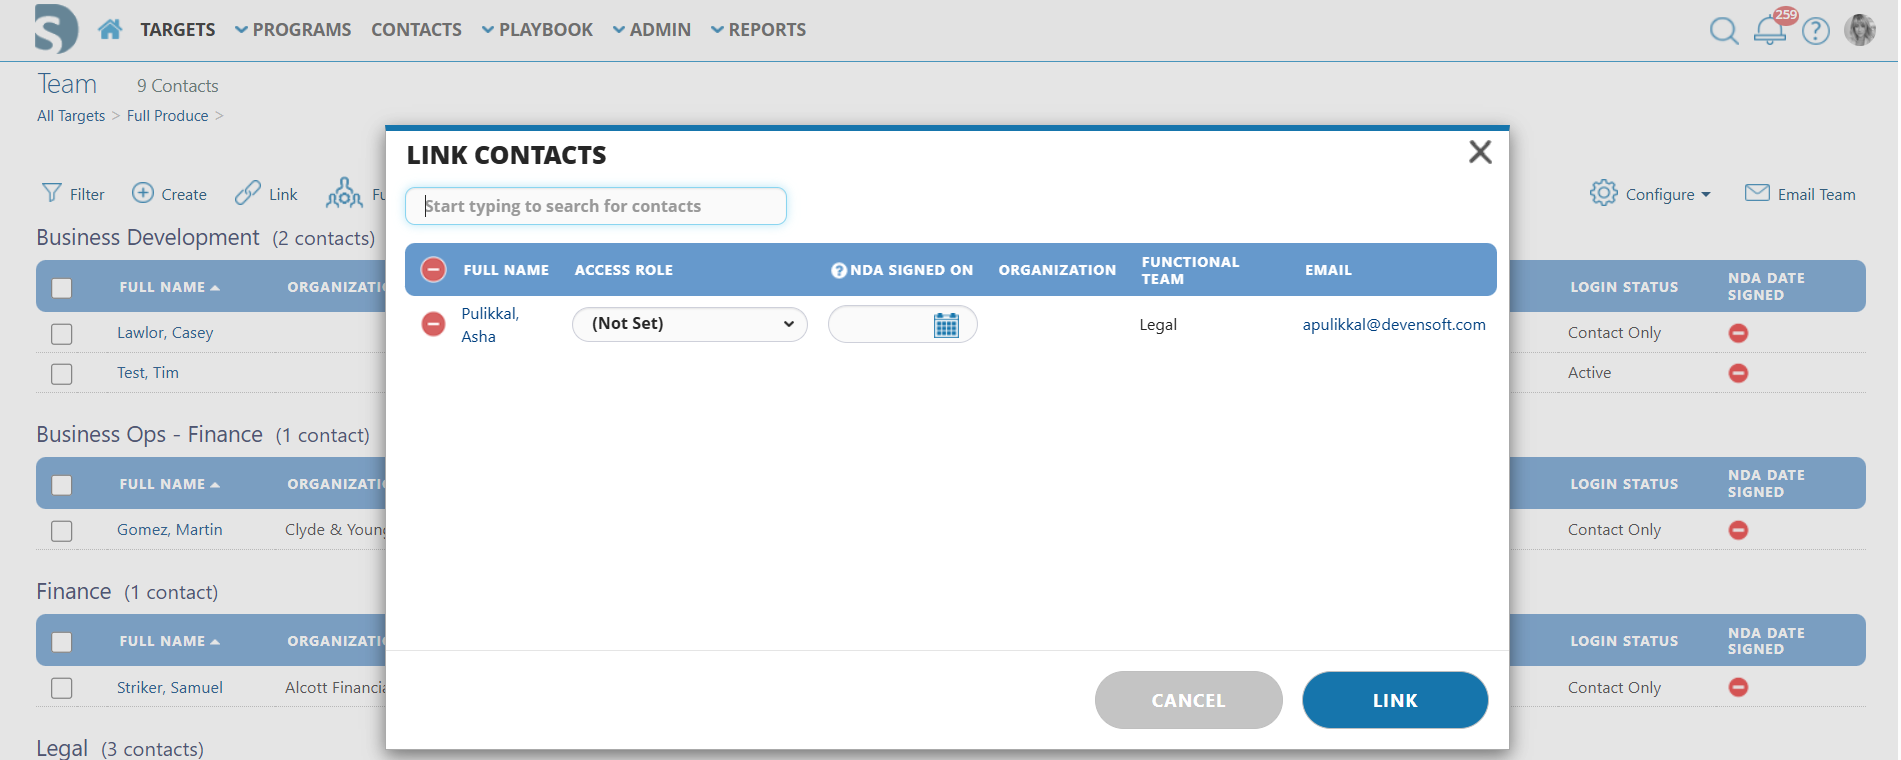Open the Access Role (Not Set) dropdown
The width and height of the screenshot is (1901, 760).
[x=689, y=324]
